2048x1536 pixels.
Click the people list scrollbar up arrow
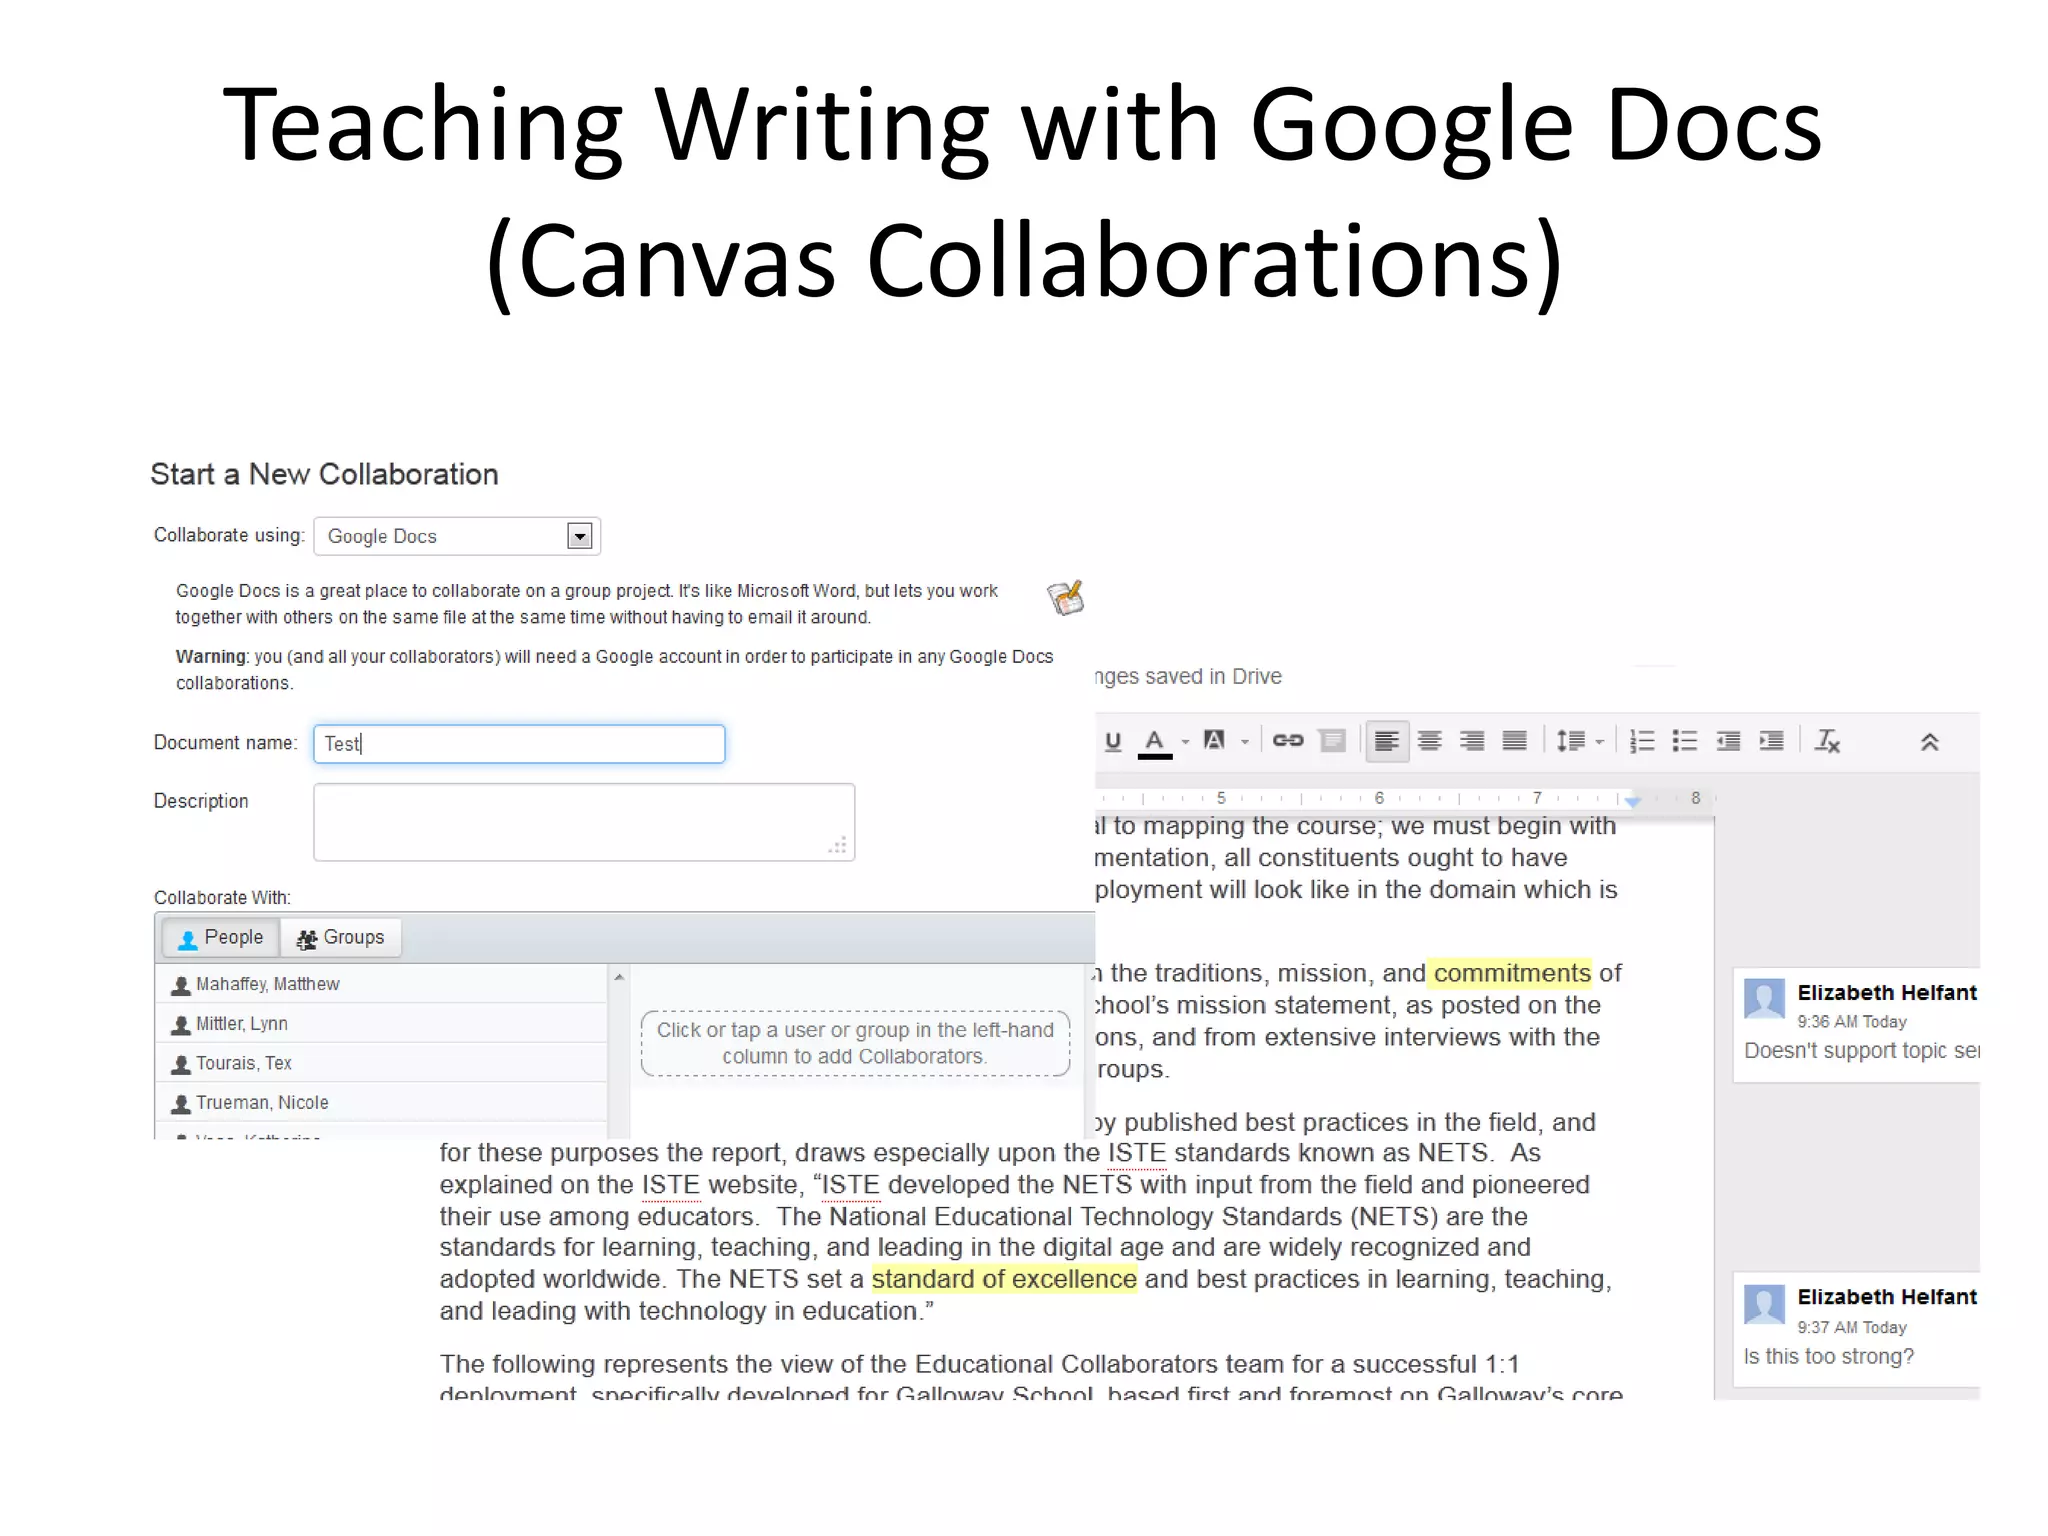(619, 977)
